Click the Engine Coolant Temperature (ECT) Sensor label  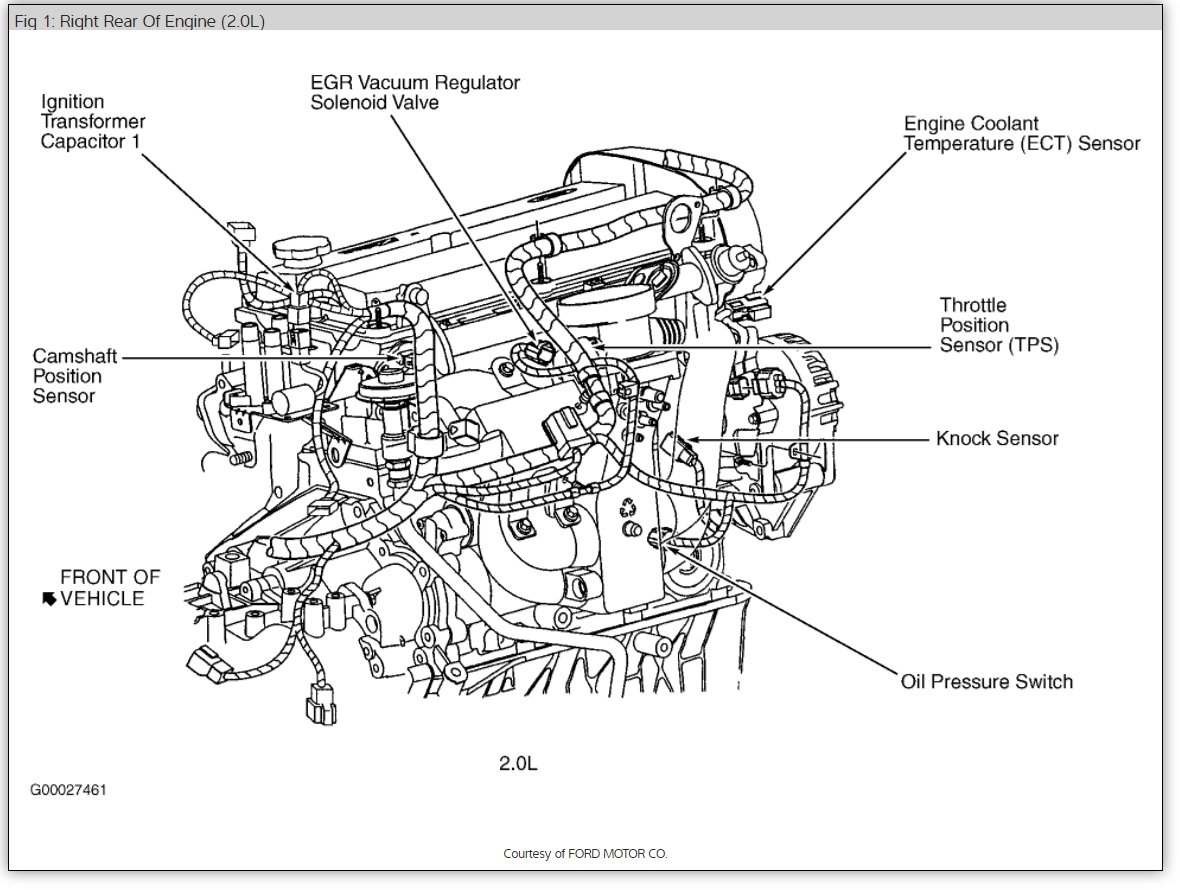1022,133
